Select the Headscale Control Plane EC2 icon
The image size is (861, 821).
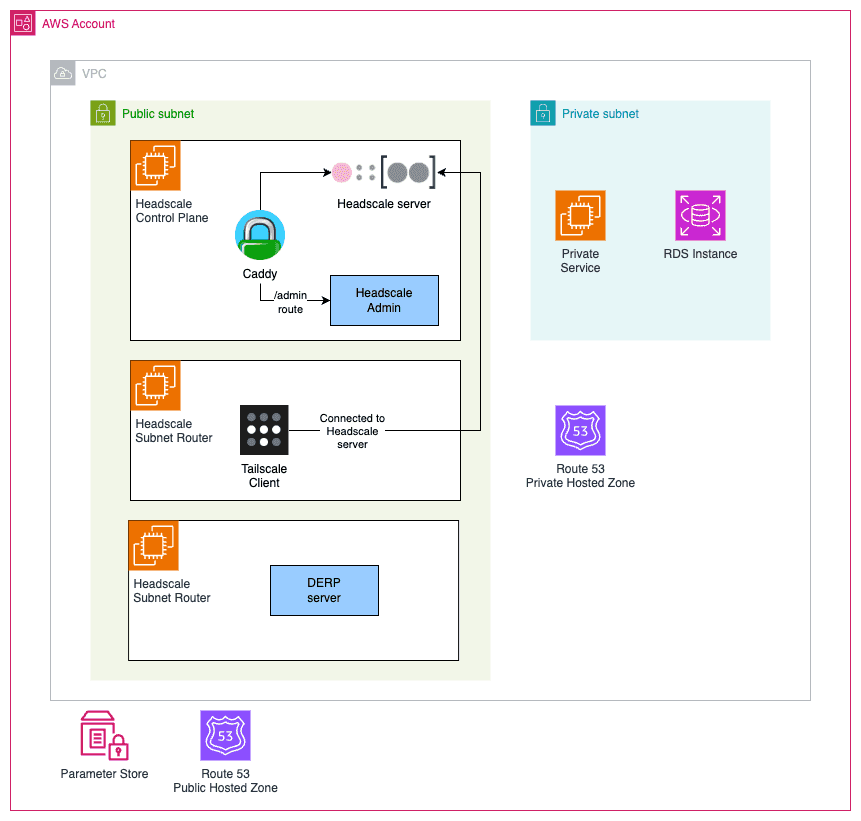[x=156, y=165]
